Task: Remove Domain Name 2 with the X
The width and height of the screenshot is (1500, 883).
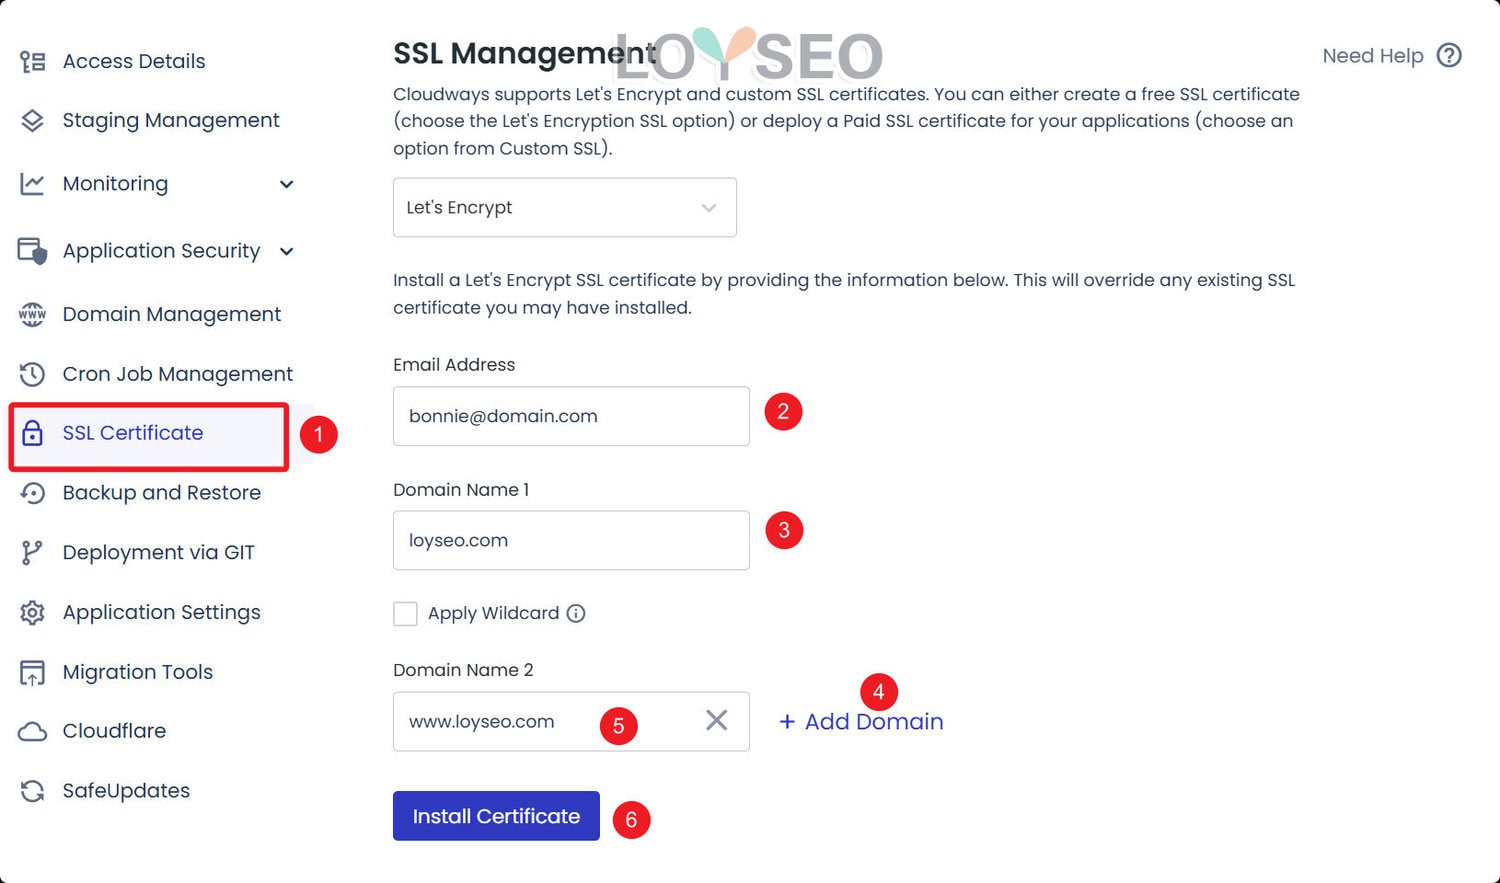Action: 716,721
